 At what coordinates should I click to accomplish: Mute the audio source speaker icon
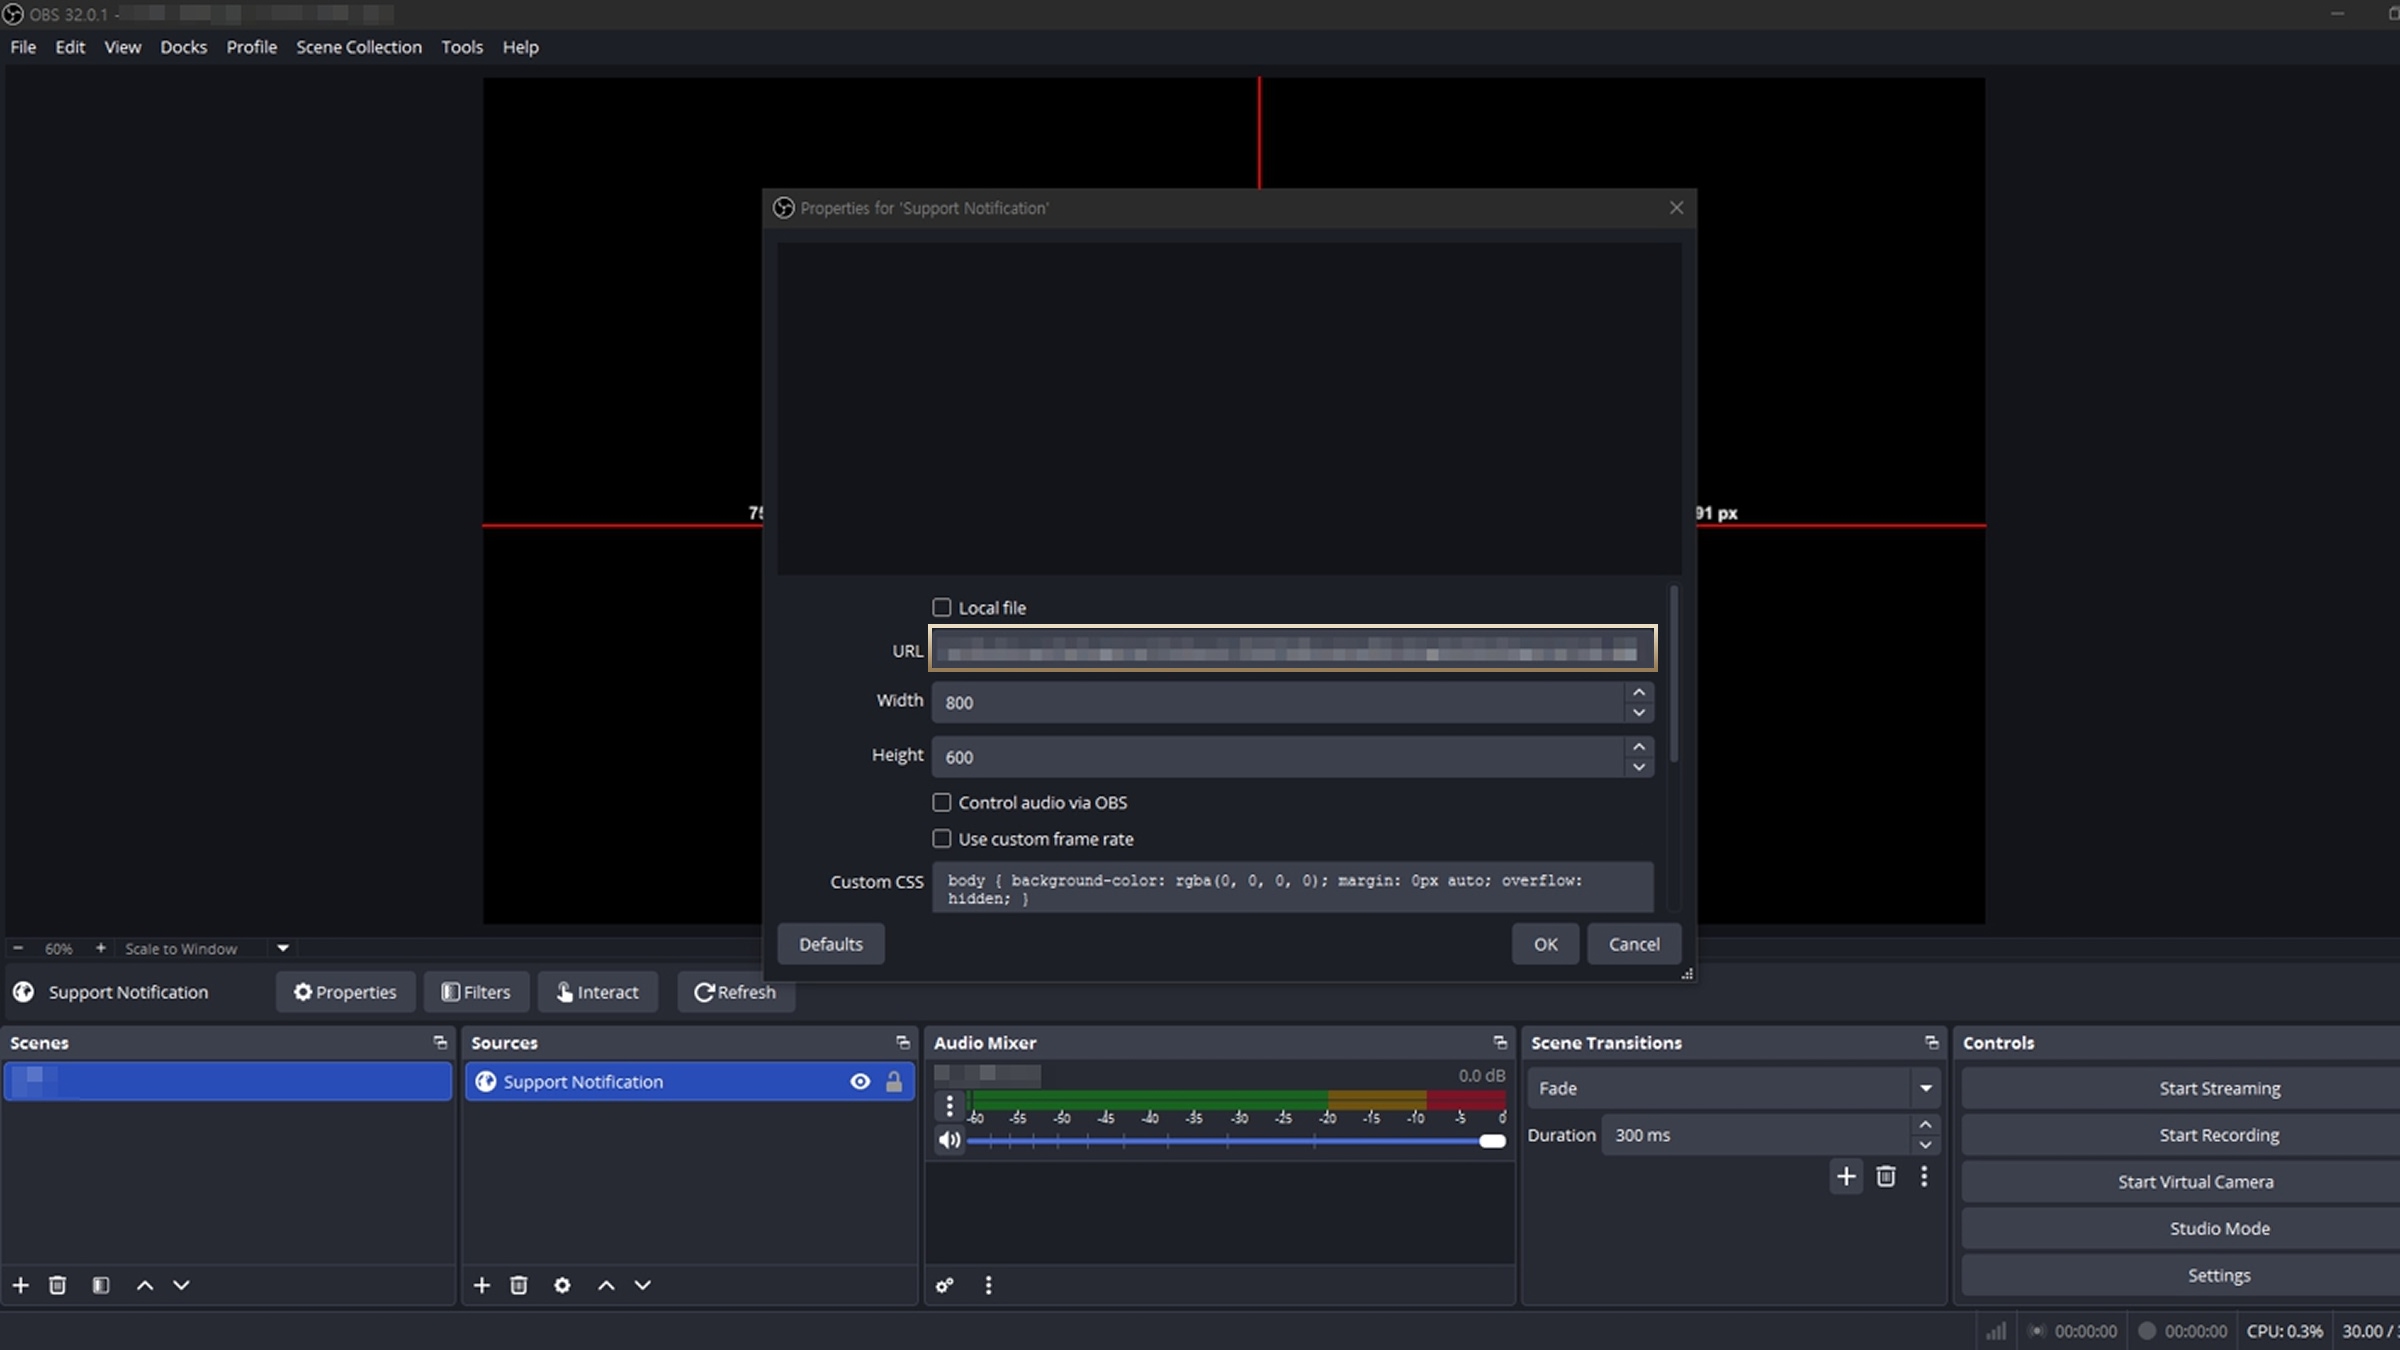949,1140
